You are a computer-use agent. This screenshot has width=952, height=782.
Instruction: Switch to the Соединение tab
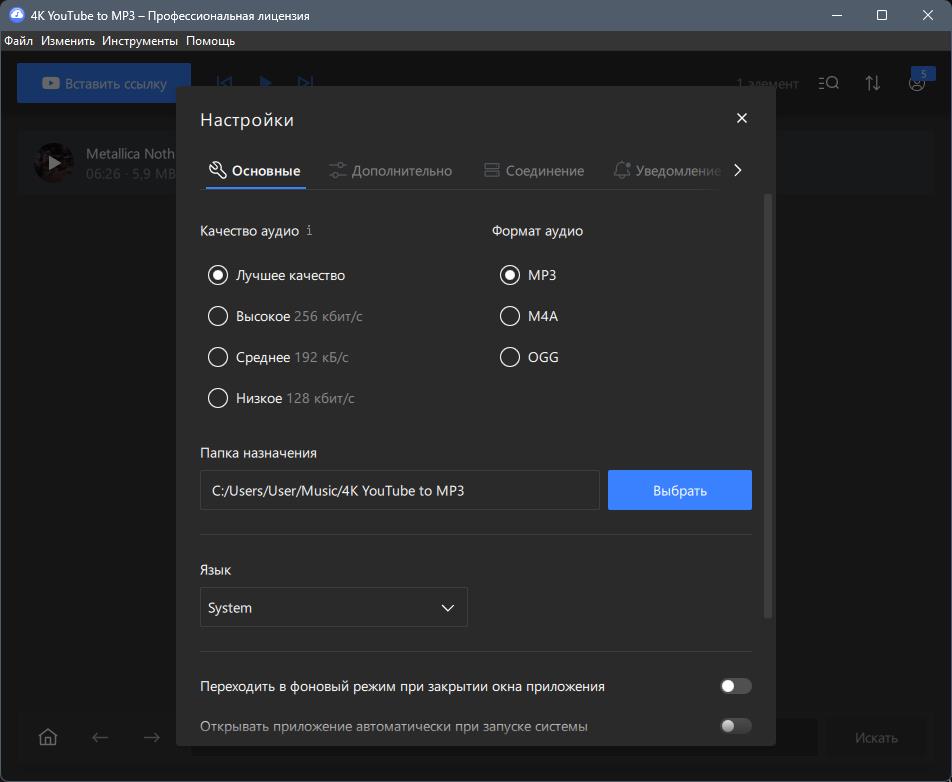[534, 171]
